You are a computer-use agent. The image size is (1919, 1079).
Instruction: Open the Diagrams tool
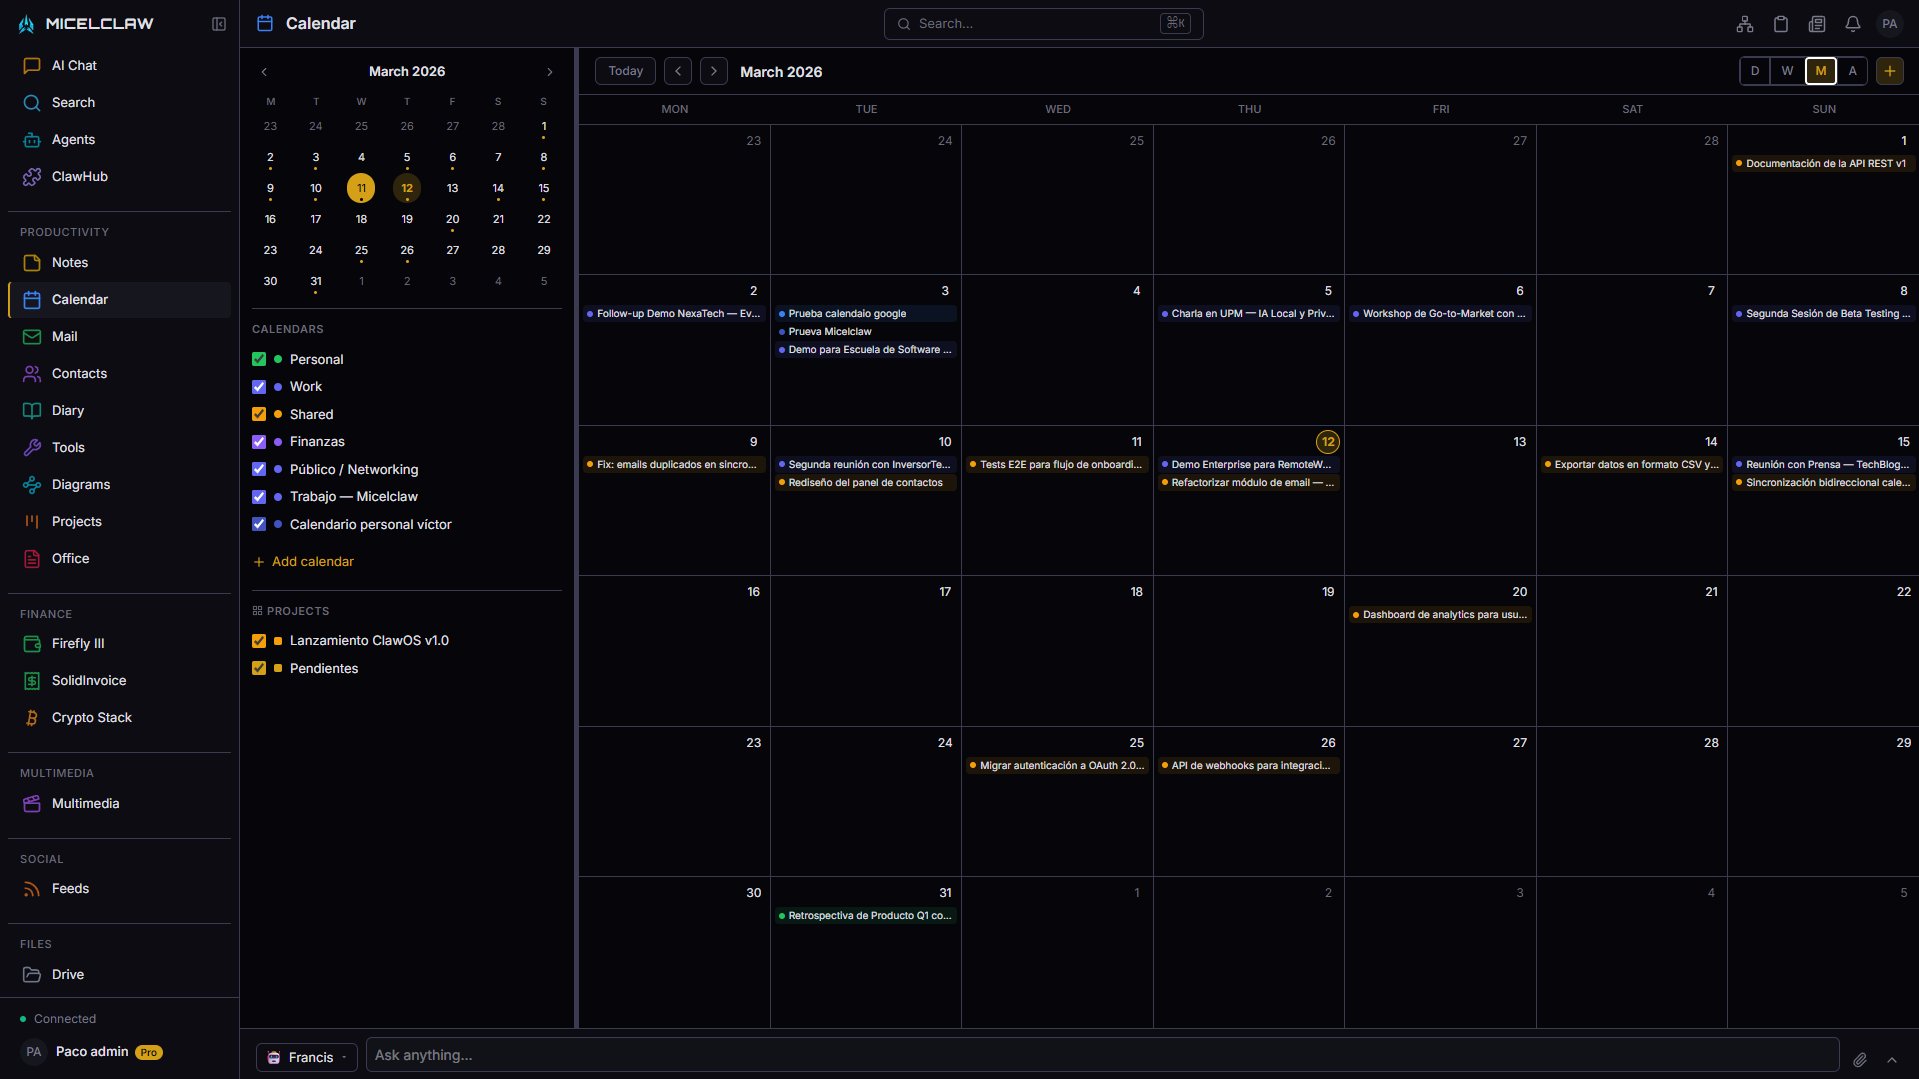coord(81,484)
